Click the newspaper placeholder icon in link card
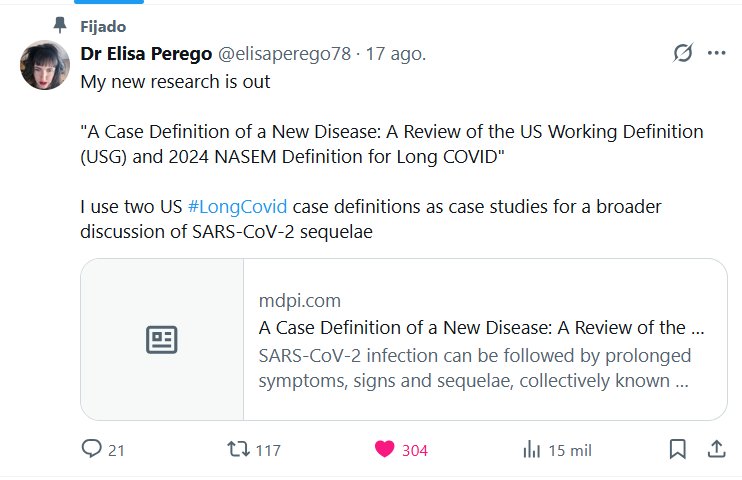Screen dimensions: 742x480 pyautogui.click(x=162, y=340)
